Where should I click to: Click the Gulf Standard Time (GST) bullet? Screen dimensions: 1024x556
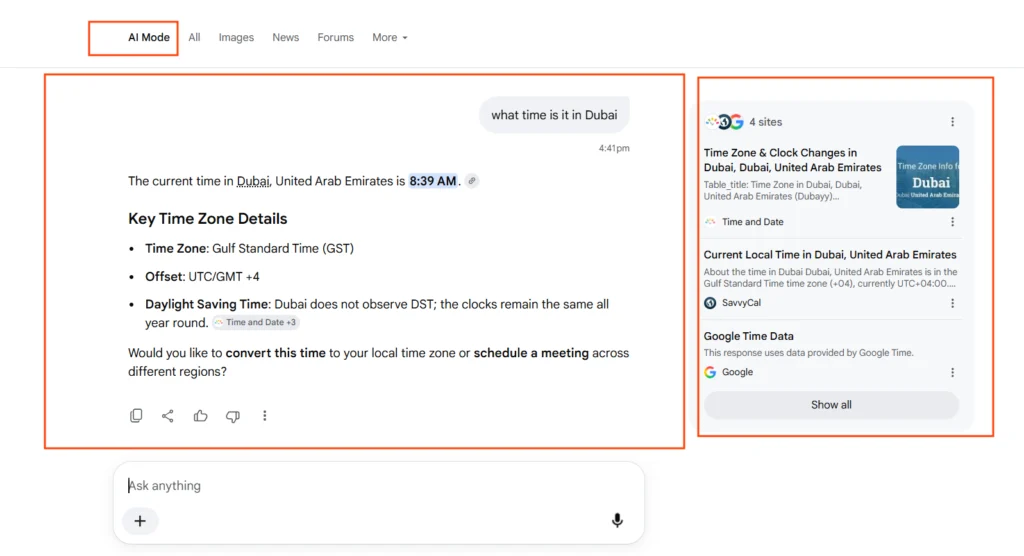249,249
